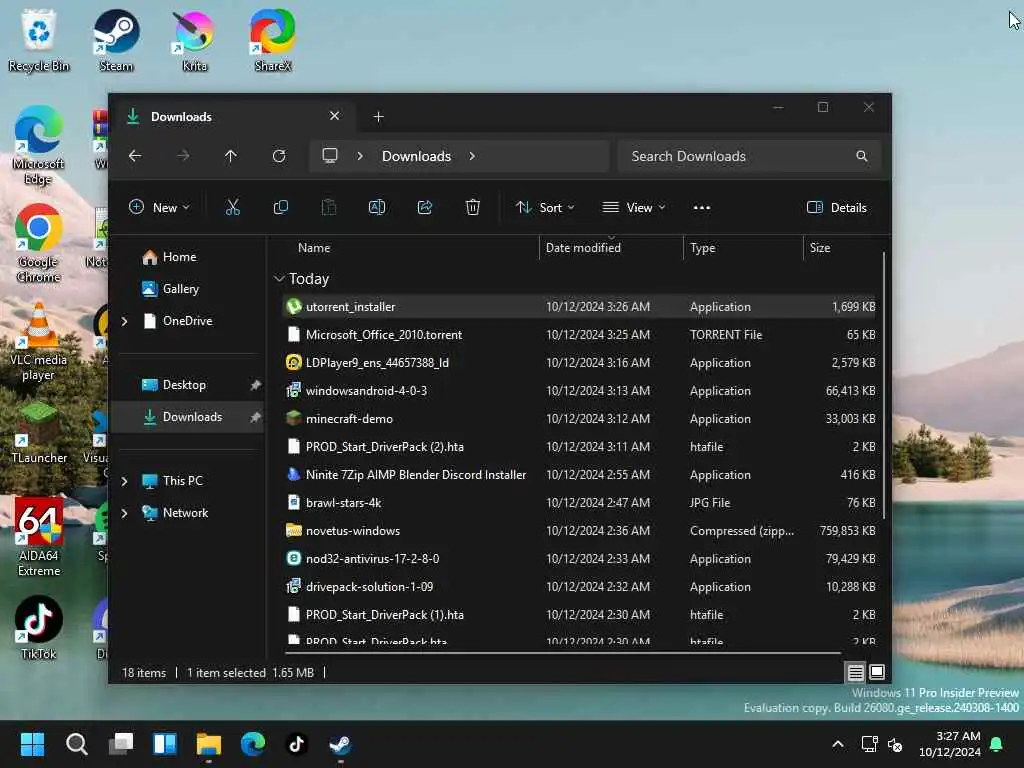Image resolution: width=1024 pixels, height=768 pixels.
Task: Select minecraft-demo file
Action: [579, 419]
